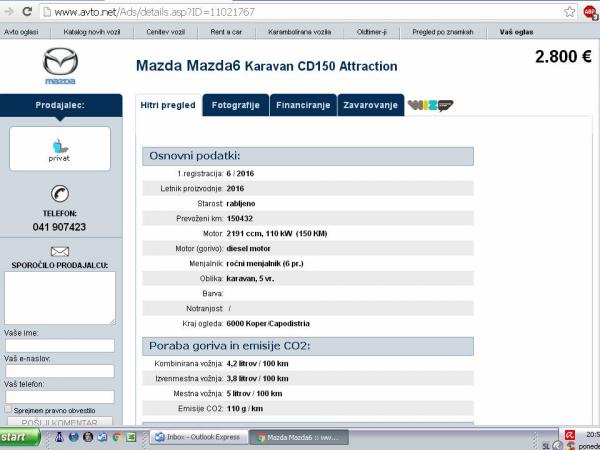Click the 'diesel motor' fuel value
The image size is (600, 450).
pyautogui.click(x=248, y=249)
